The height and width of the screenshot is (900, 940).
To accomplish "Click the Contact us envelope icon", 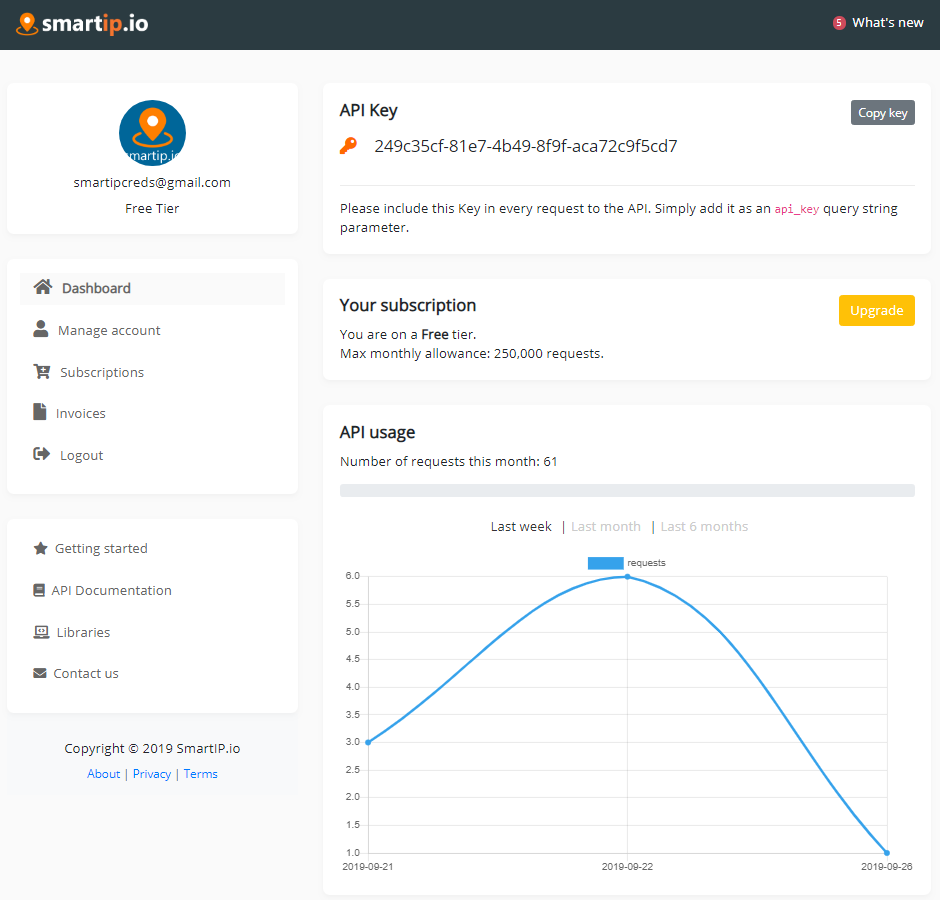I will [x=40, y=673].
